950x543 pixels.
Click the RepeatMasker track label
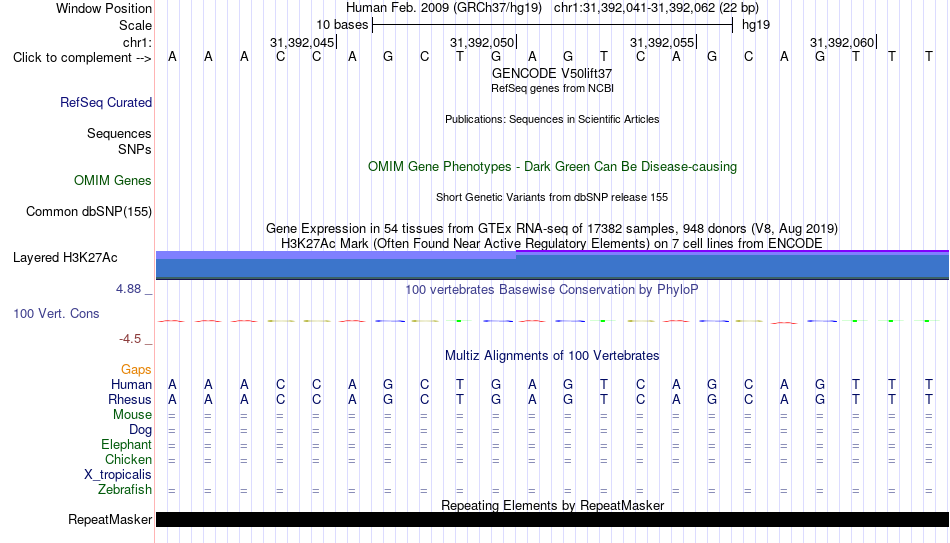click(110, 519)
